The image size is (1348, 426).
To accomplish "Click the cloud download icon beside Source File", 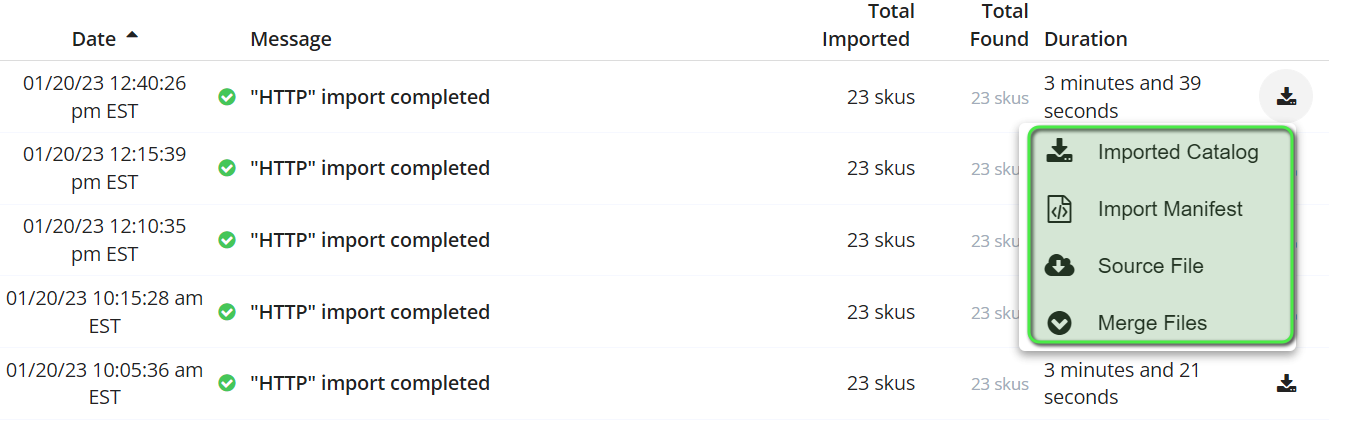I will [1059, 266].
